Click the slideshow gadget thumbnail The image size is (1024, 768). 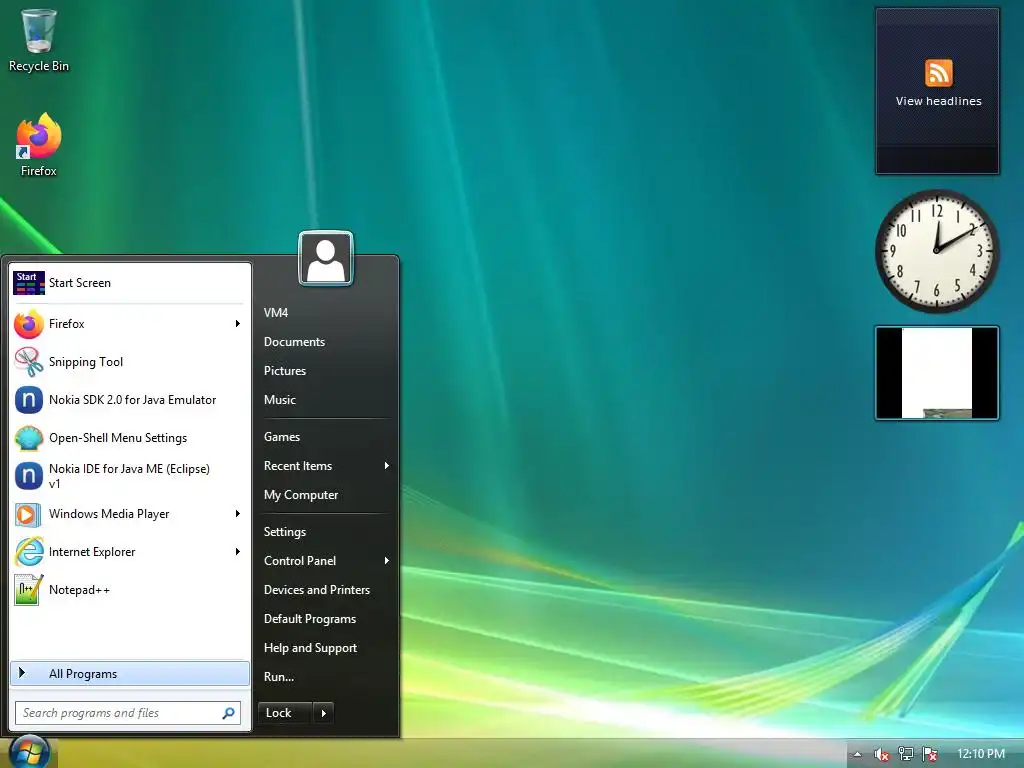[x=937, y=373]
